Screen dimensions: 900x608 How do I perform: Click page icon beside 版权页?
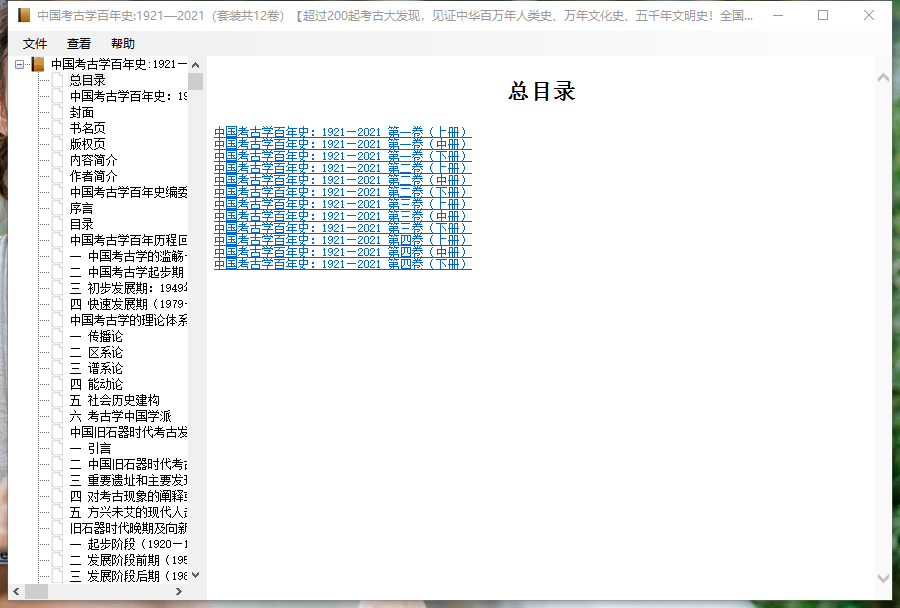tap(57, 144)
